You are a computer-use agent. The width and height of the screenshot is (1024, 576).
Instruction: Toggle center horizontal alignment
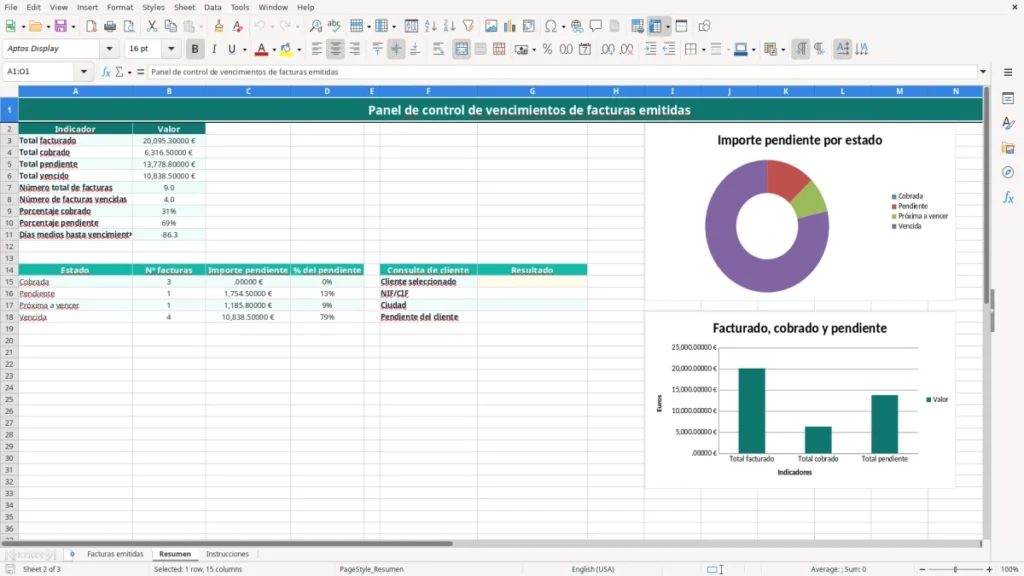336,49
